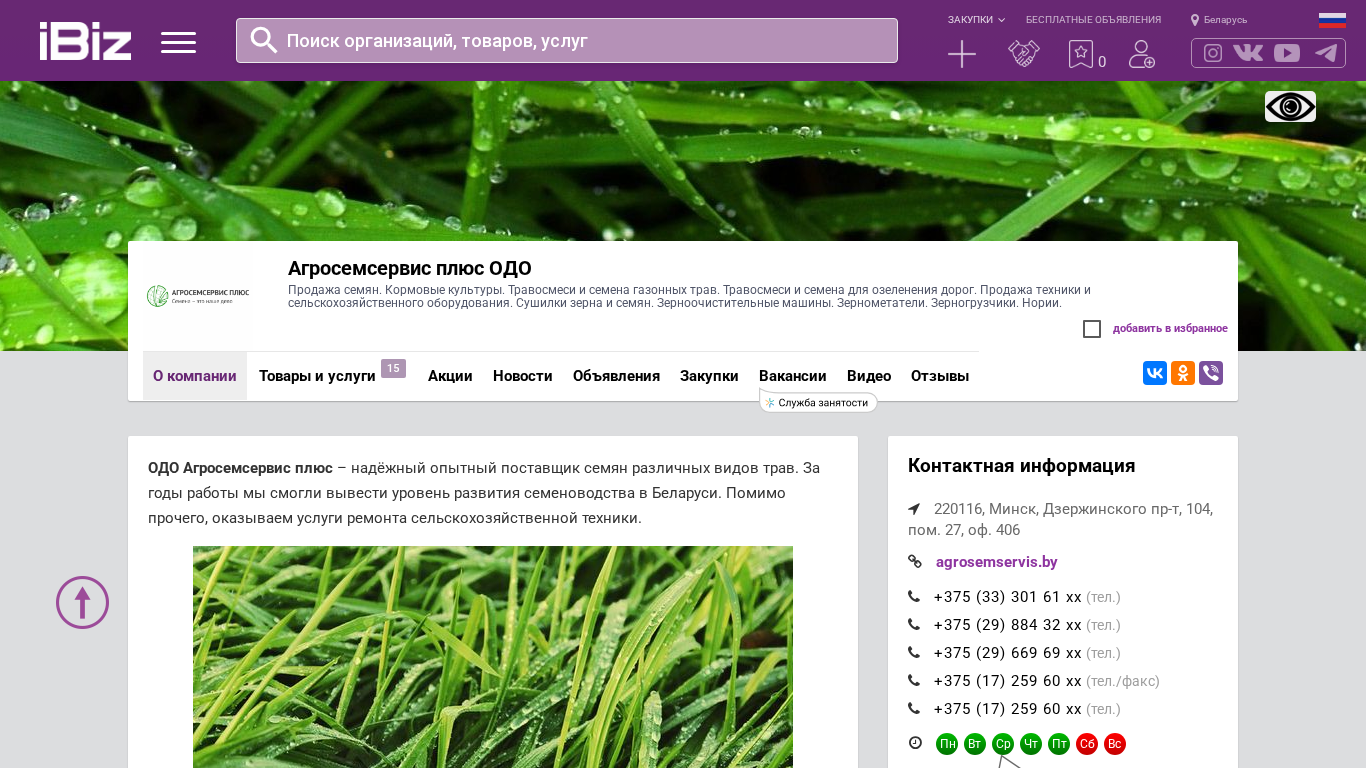The height and width of the screenshot is (768, 1366).
Task: Open the hamburger menu
Action: click(x=179, y=42)
